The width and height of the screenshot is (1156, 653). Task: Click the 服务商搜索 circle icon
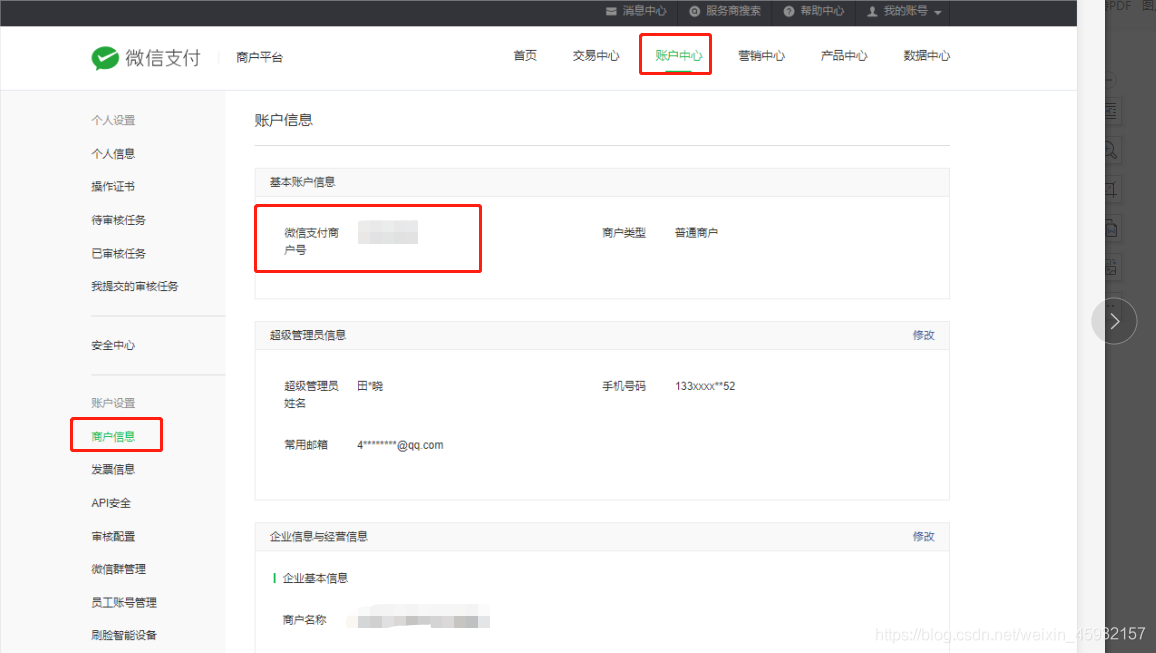point(692,12)
